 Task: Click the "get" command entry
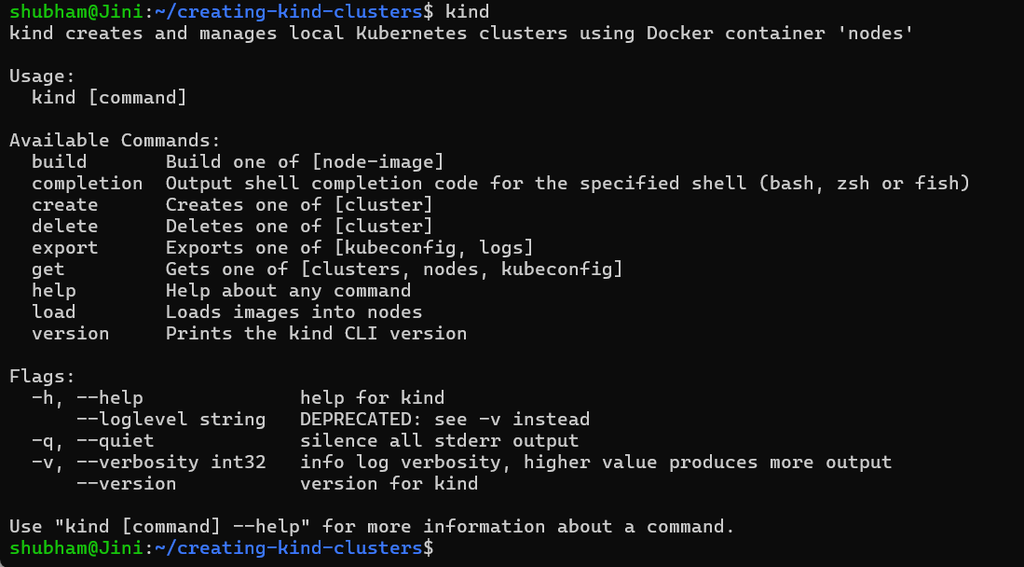point(48,269)
